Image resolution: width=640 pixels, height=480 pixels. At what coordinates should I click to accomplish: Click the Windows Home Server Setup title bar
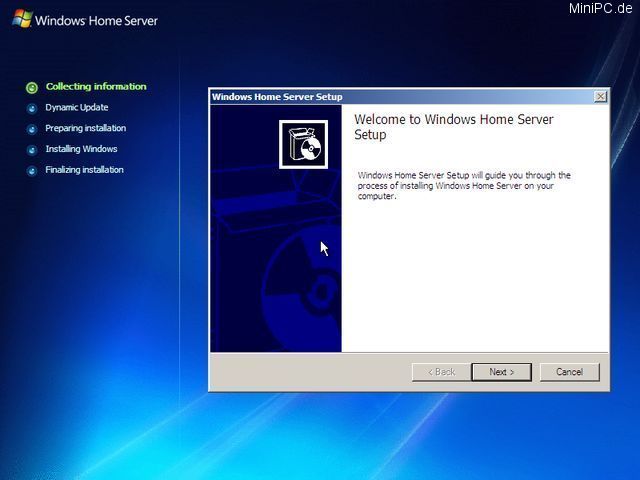pyautogui.click(x=400, y=97)
